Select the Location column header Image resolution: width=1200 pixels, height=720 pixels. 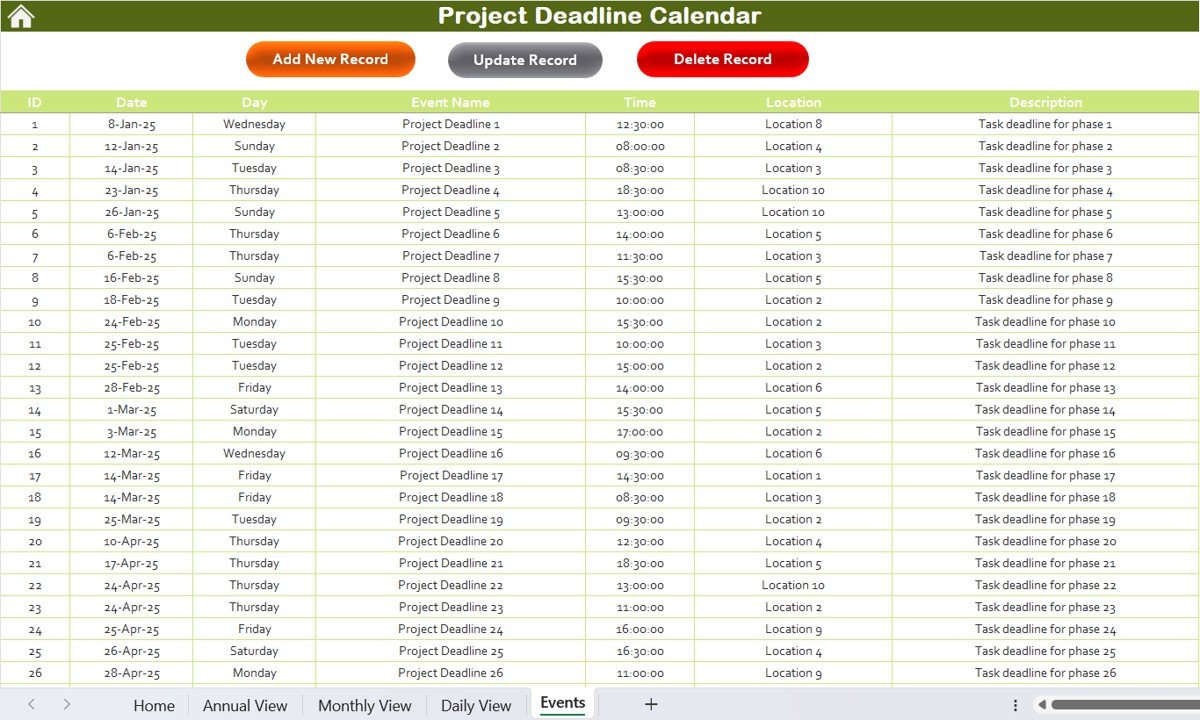[793, 102]
